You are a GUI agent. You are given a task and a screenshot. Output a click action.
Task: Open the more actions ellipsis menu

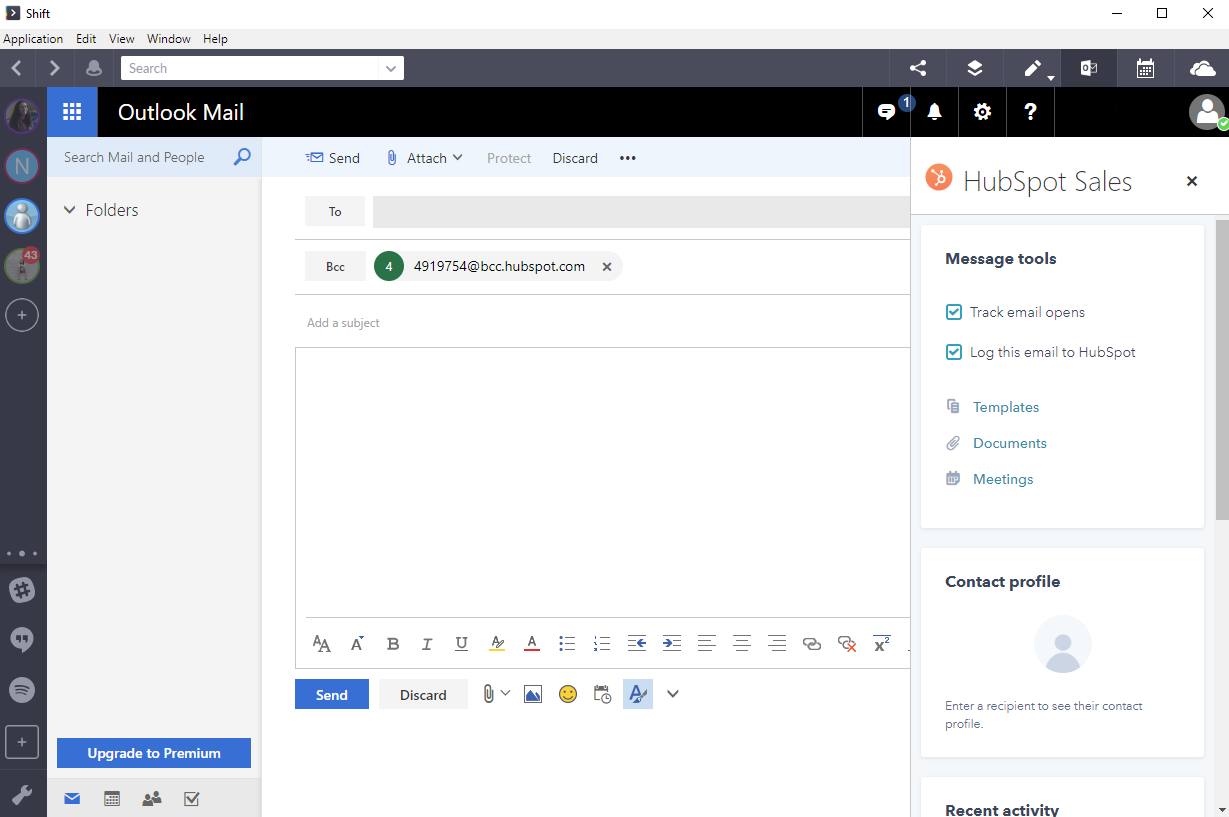[x=628, y=158]
